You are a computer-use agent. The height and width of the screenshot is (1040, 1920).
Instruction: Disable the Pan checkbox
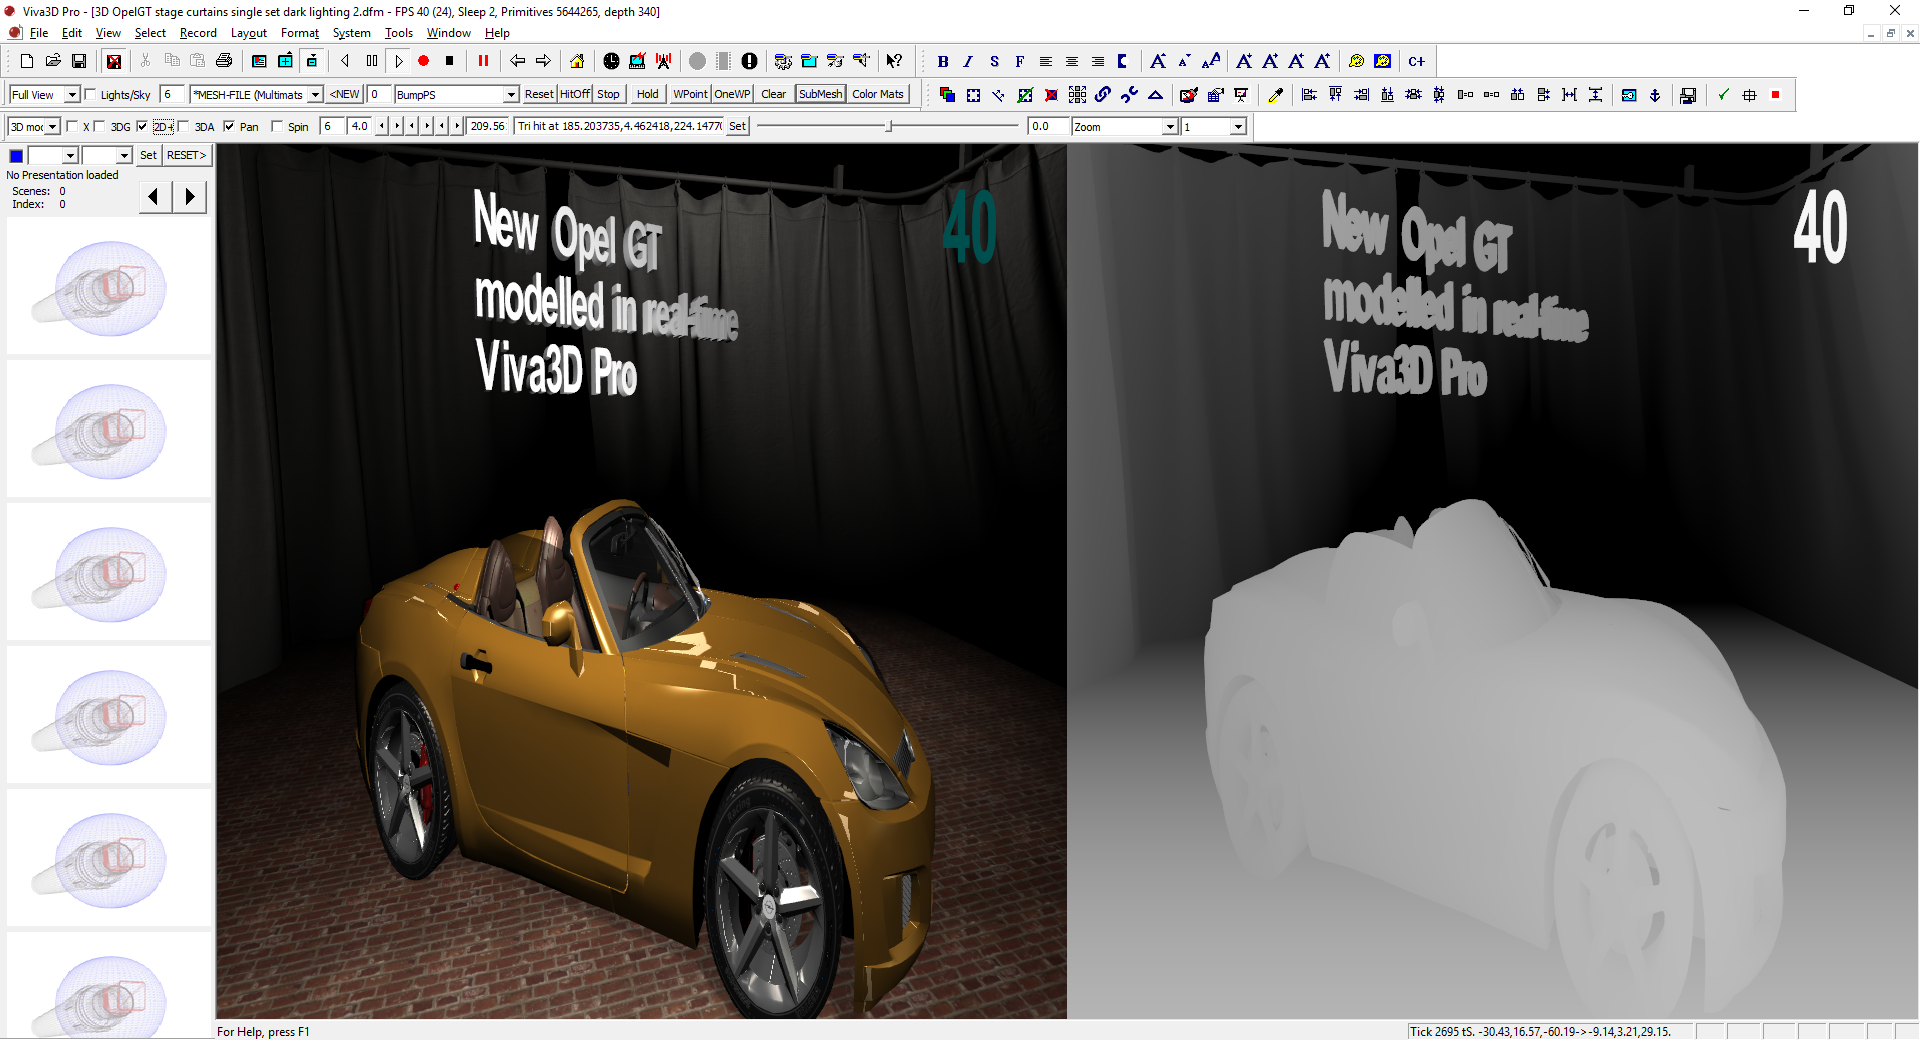(x=229, y=126)
